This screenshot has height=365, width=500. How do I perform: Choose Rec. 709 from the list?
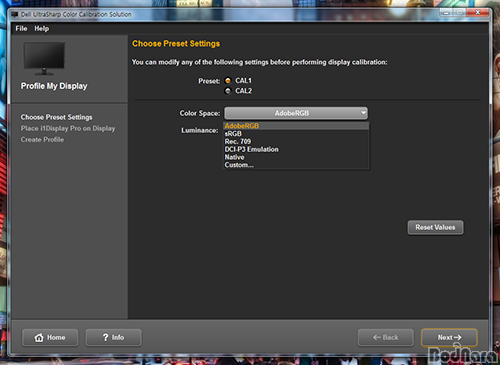(x=296, y=141)
